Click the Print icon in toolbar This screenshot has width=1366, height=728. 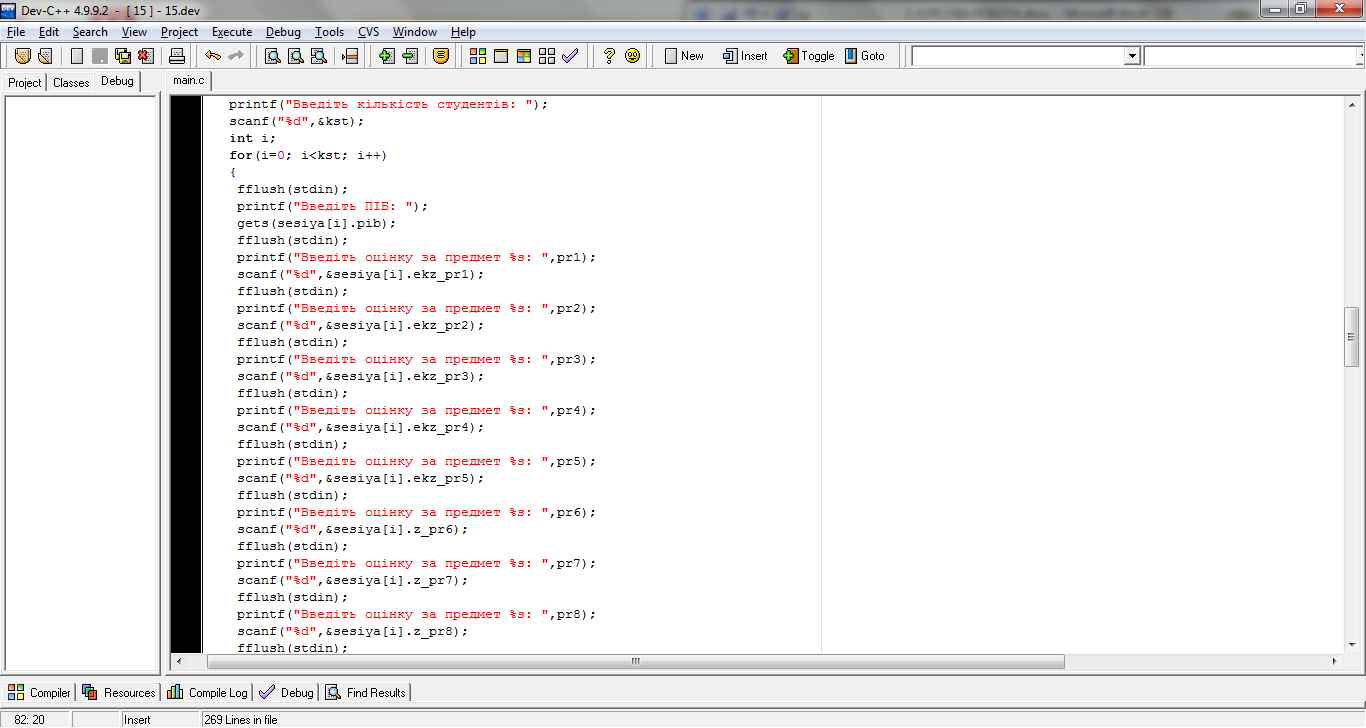pos(176,56)
